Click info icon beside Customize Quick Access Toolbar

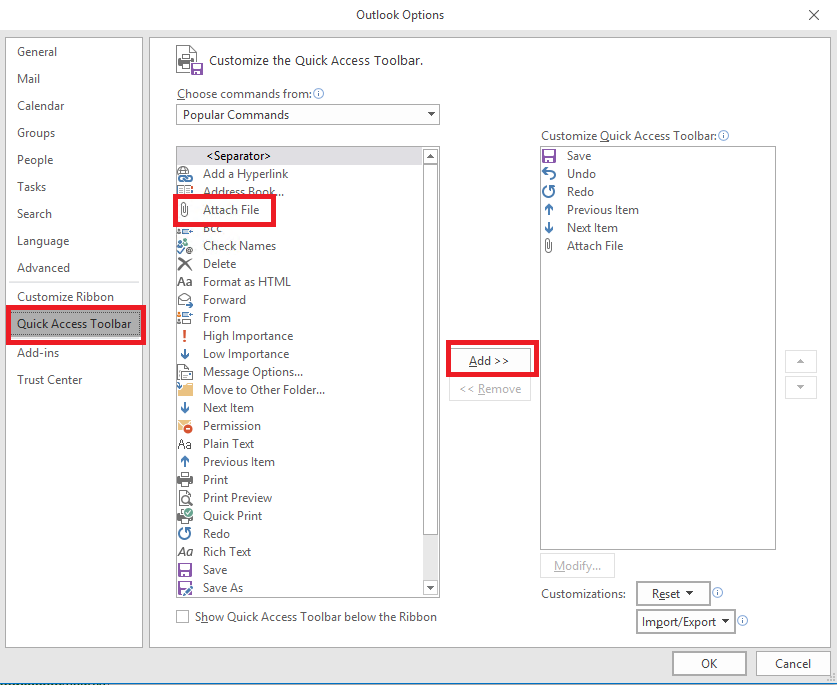723,136
